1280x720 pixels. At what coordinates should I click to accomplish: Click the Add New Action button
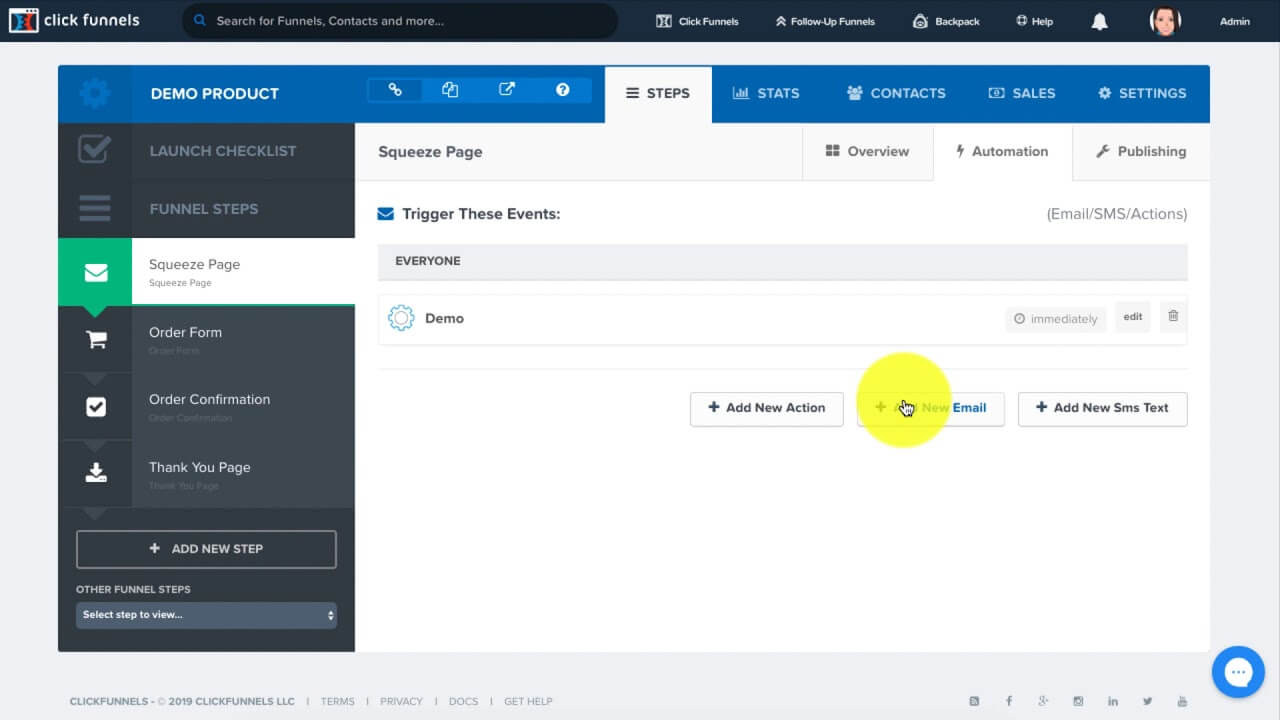tap(766, 408)
